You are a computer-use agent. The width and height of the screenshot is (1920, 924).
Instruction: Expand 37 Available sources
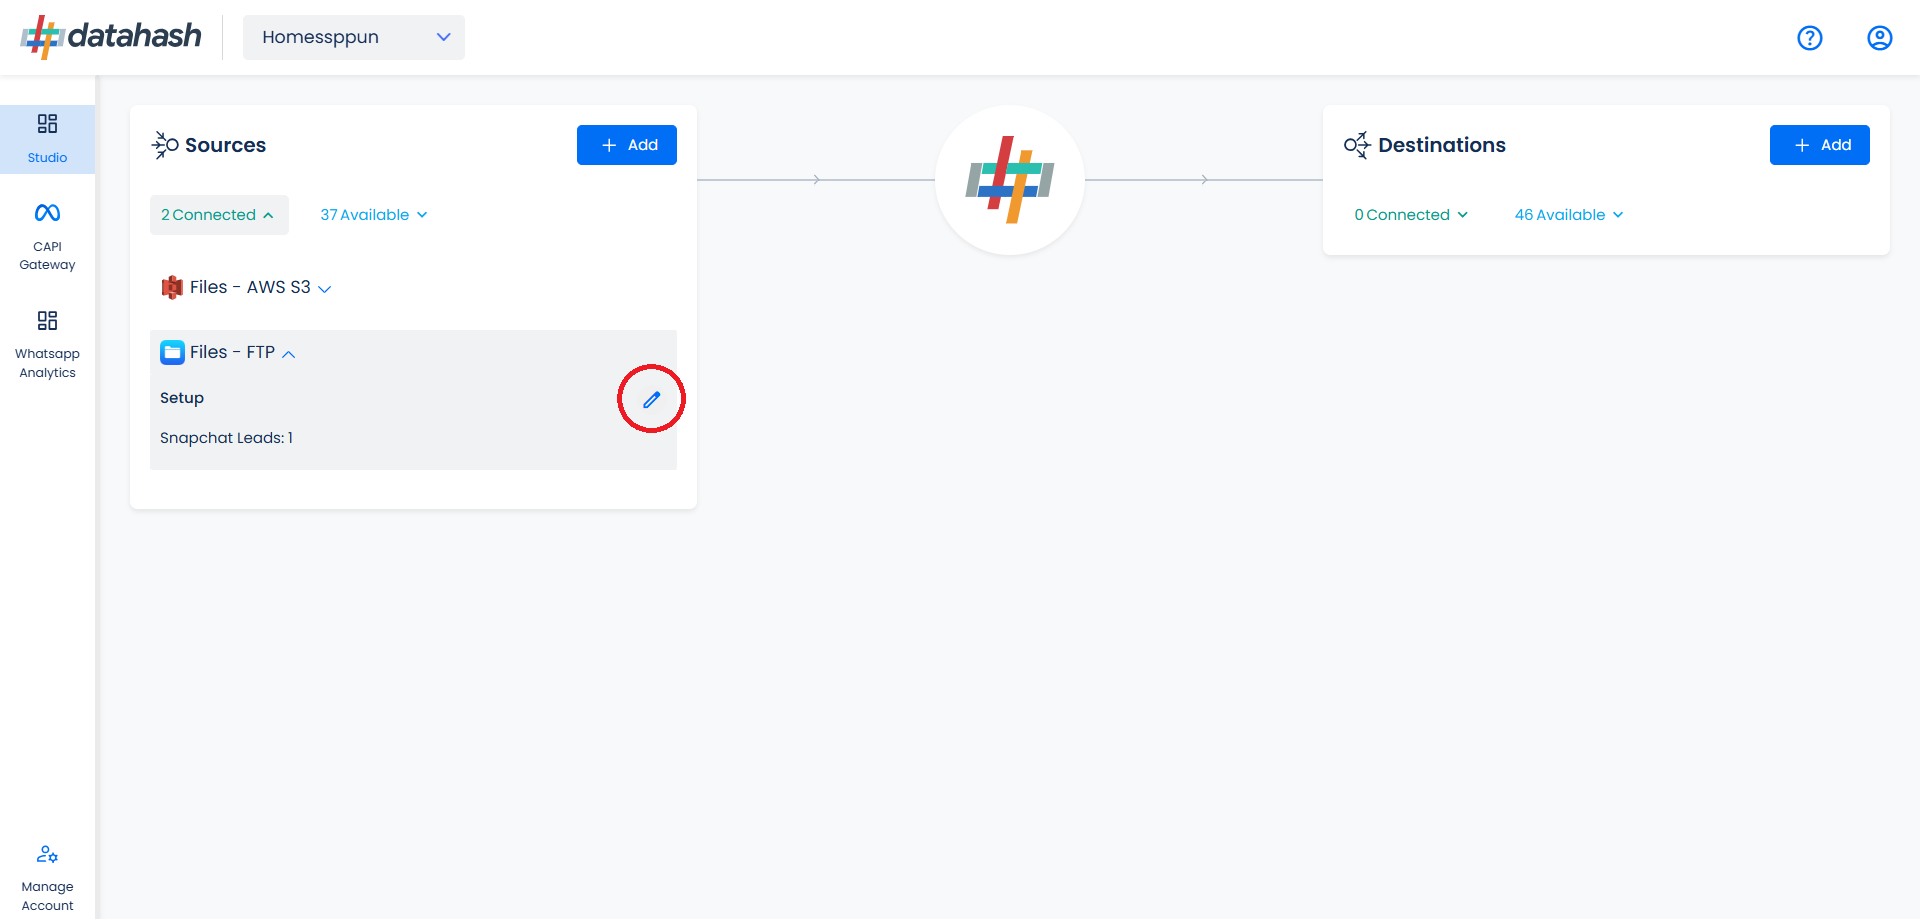tap(374, 215)
